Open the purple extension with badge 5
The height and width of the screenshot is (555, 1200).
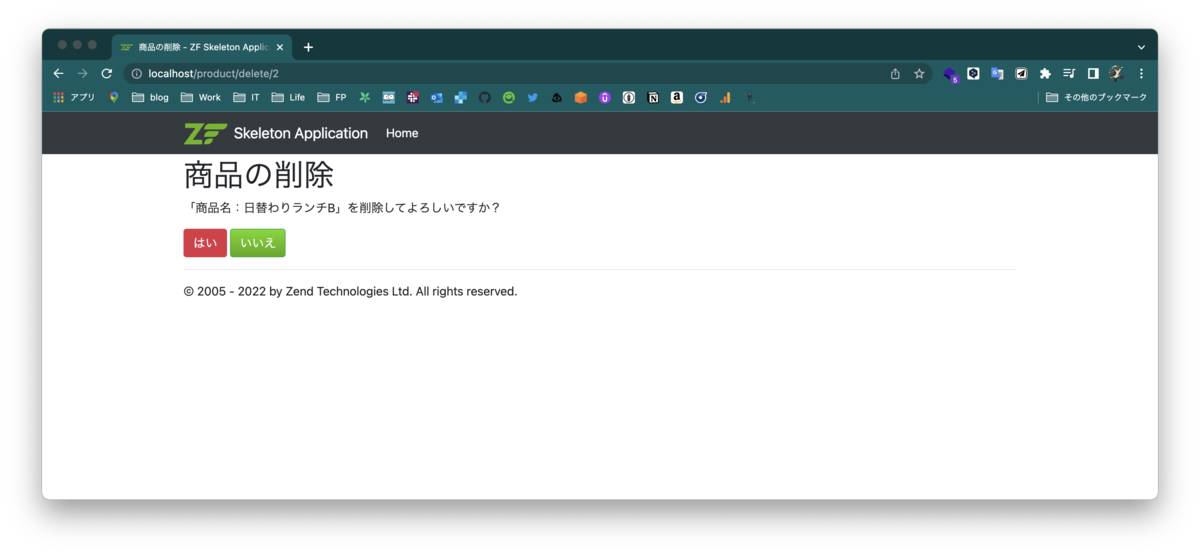click(x=951, y=74)
